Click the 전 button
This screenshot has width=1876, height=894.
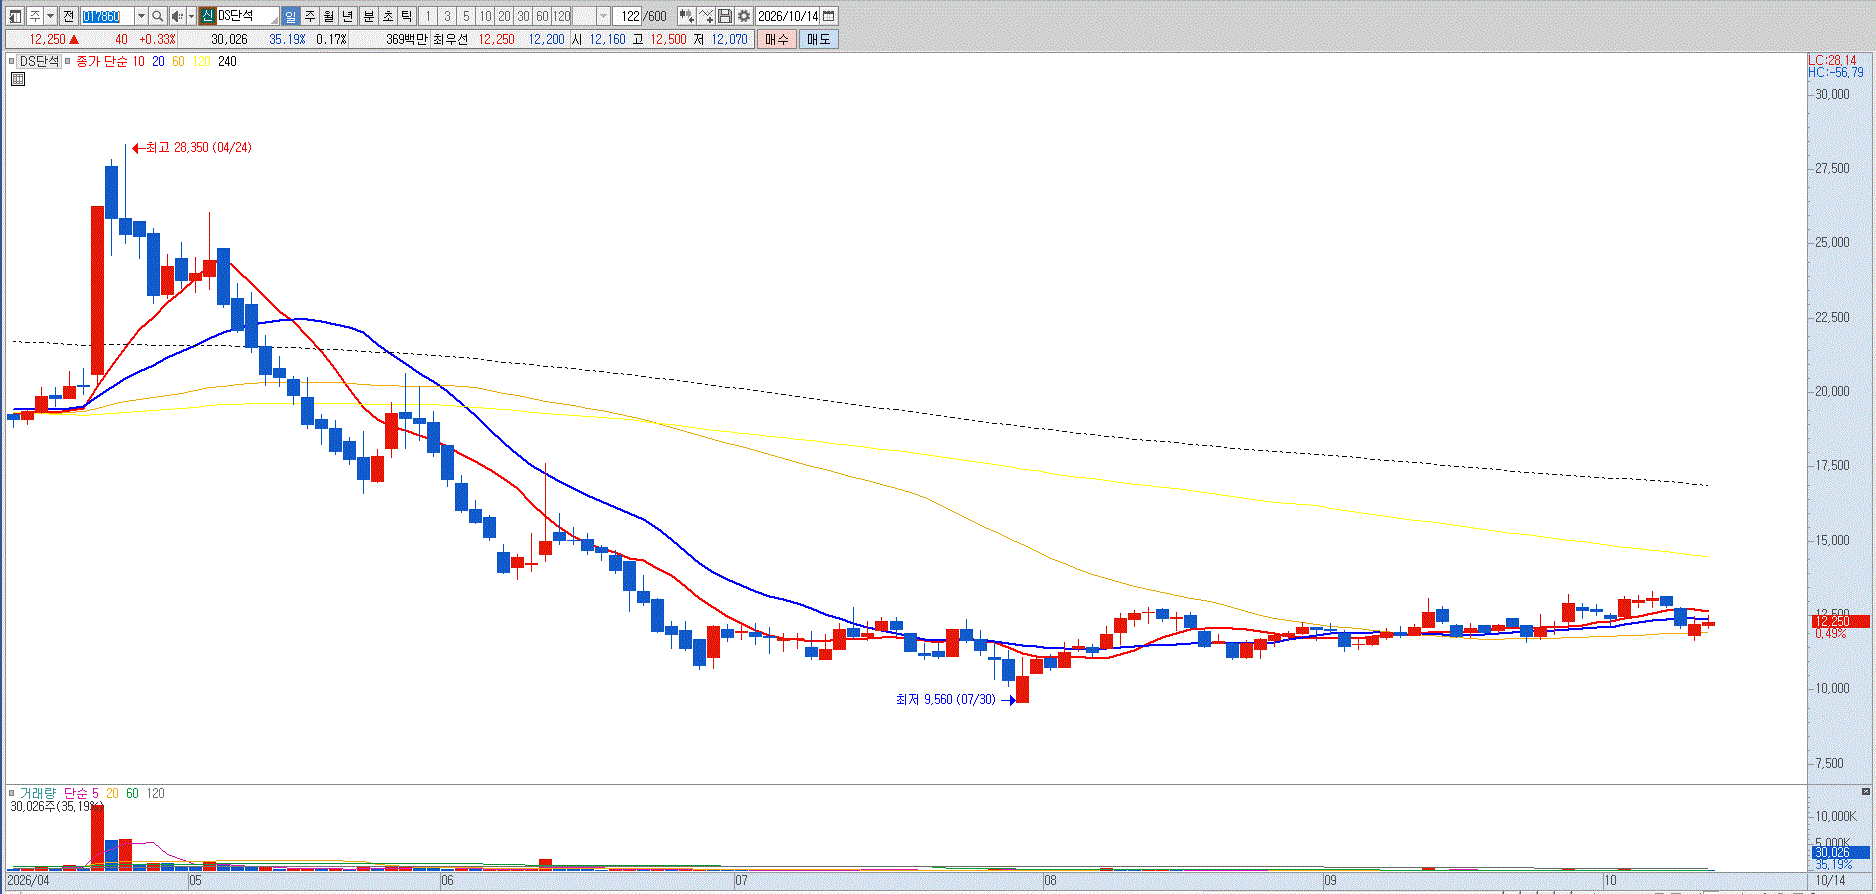pos(68,16)
